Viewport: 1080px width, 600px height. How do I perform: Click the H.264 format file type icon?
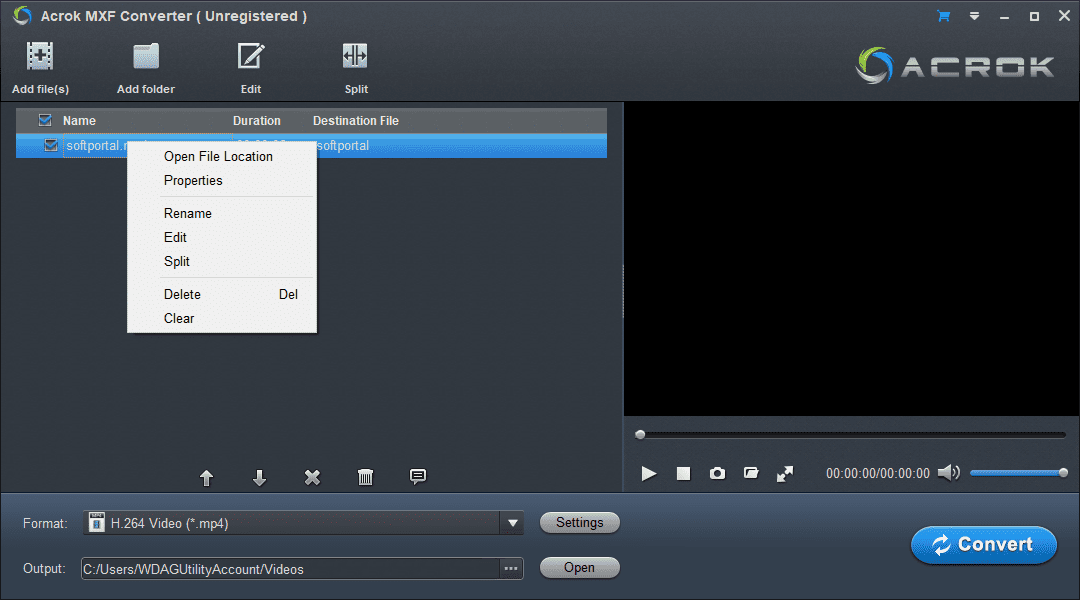point(96,523)
